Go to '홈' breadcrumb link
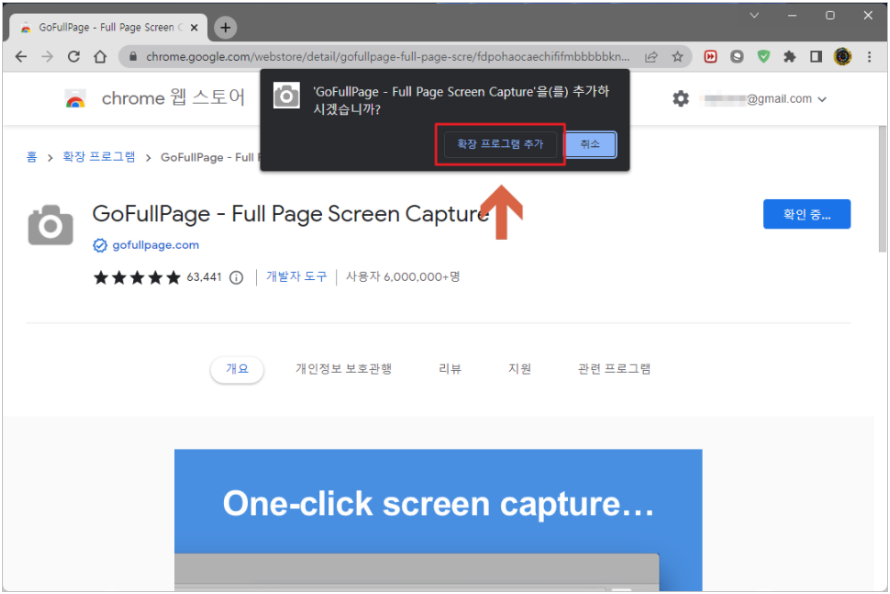Screen dimensions: 890x594 click(32, 157)
